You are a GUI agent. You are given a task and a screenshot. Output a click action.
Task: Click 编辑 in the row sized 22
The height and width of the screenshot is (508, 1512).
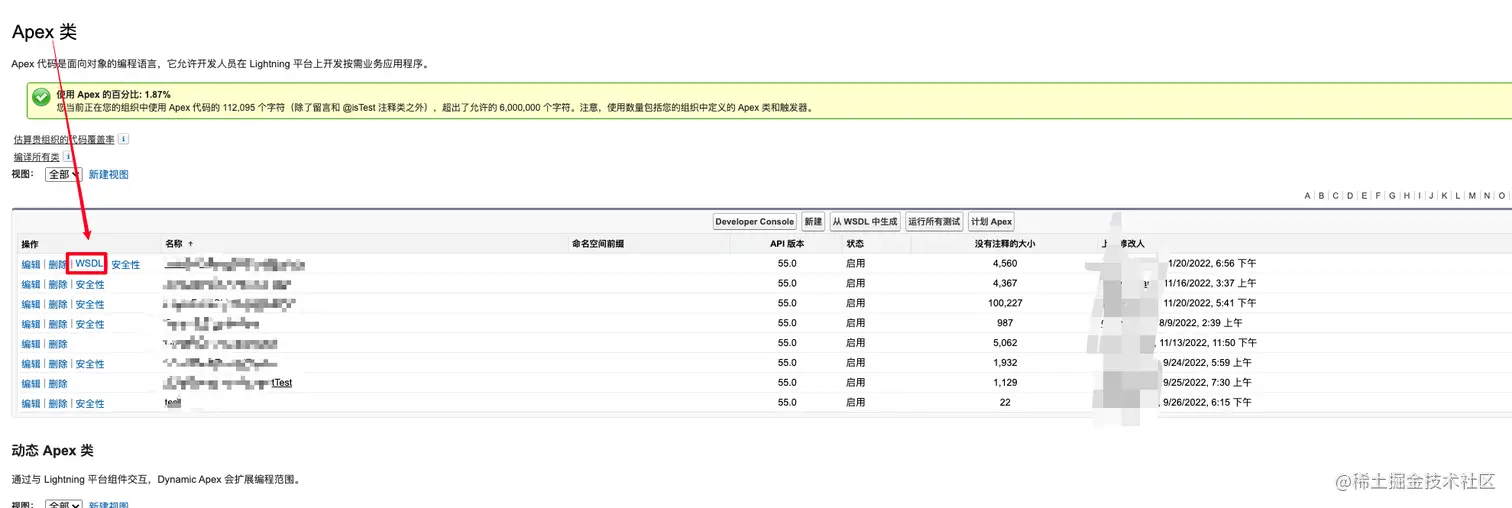(31, 404)
